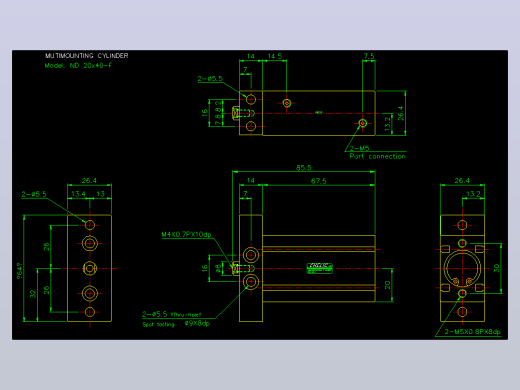Click the 30 vertical dimension value

496,268
